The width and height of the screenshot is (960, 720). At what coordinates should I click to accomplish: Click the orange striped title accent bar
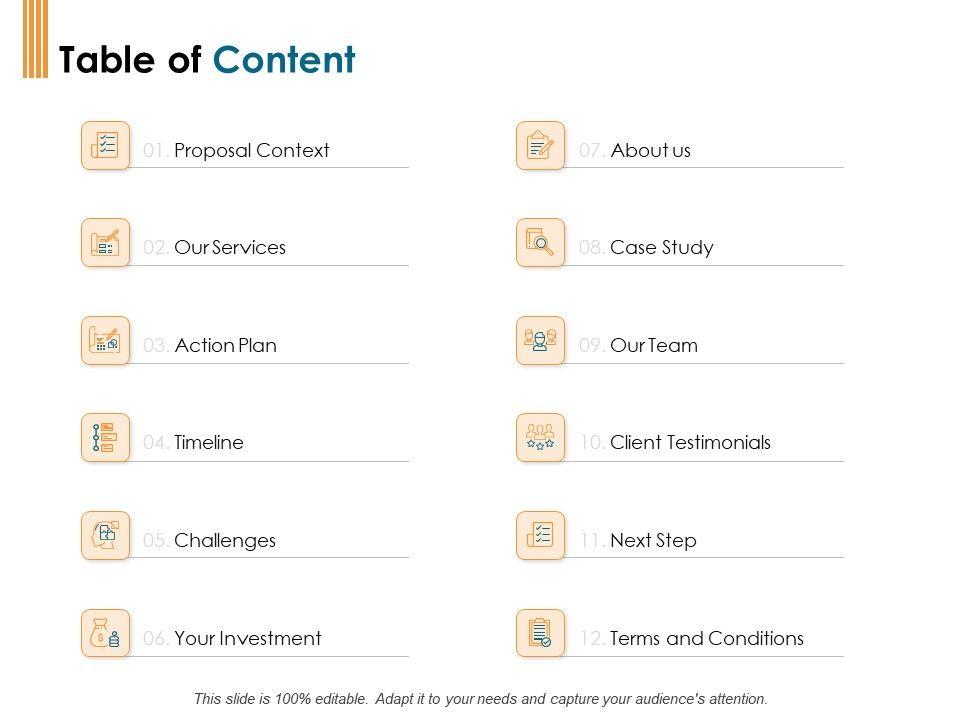click(x=35, y=39)
